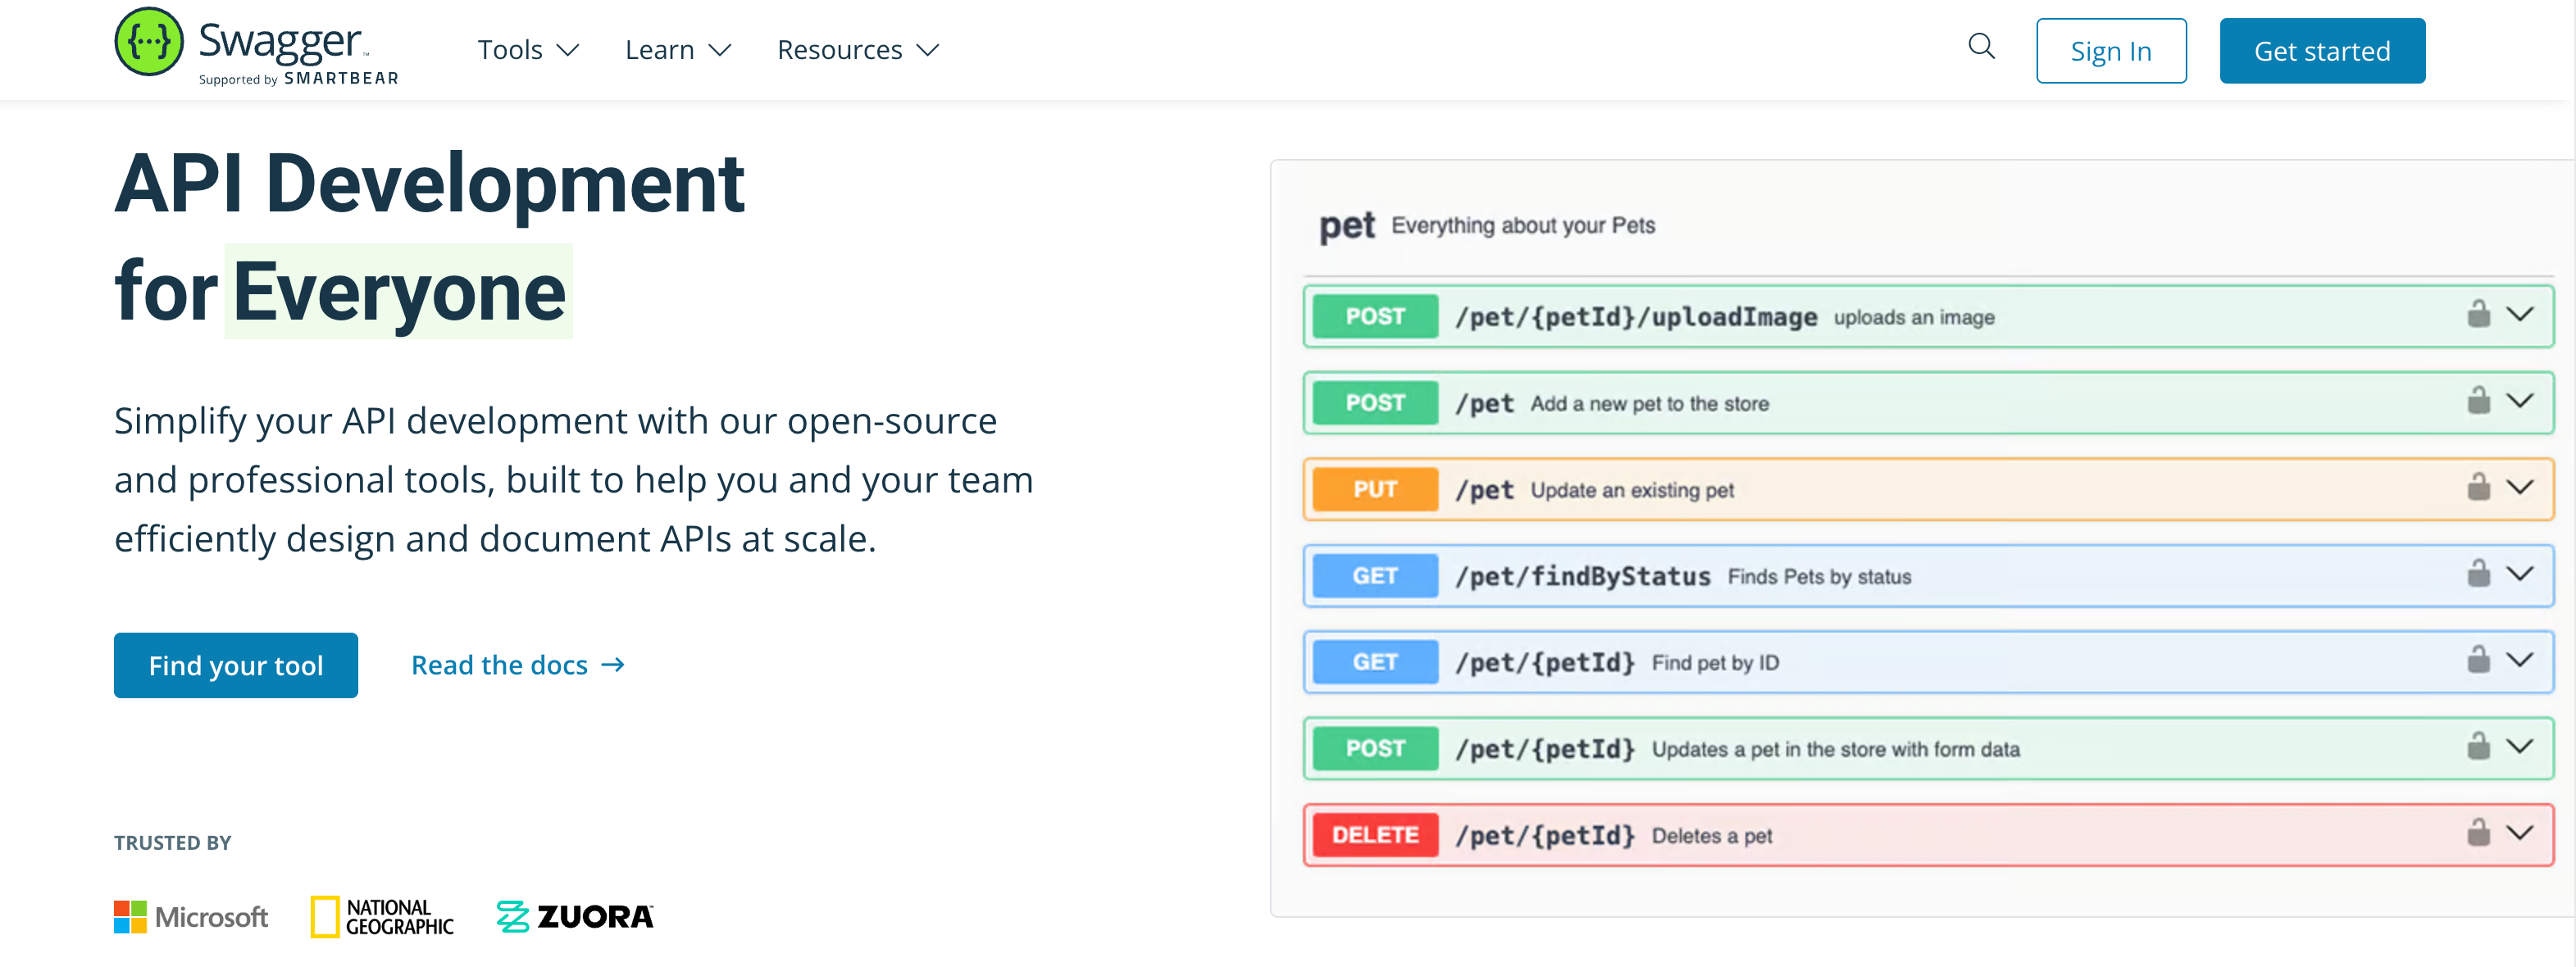This screenshot has width=2576, height=967.
Task: Expand the DELETE pet endpoint chevron
Action: pos(2520,833)
